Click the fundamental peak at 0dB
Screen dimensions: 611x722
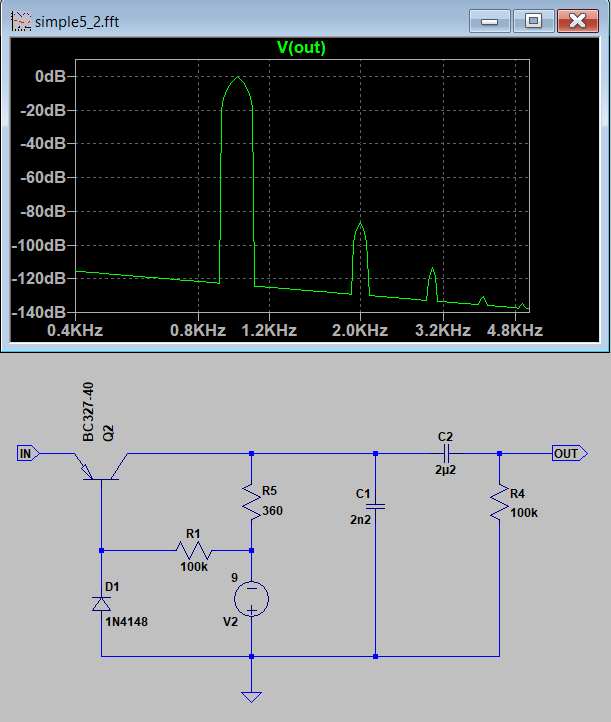pyautogui.click(x=238, y=77)
